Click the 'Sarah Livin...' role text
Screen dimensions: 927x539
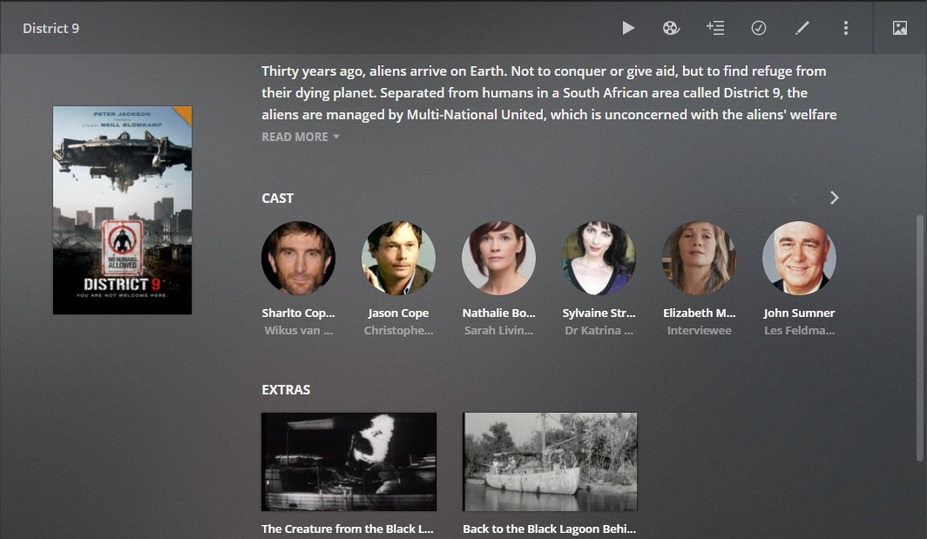tap(498, 330)
